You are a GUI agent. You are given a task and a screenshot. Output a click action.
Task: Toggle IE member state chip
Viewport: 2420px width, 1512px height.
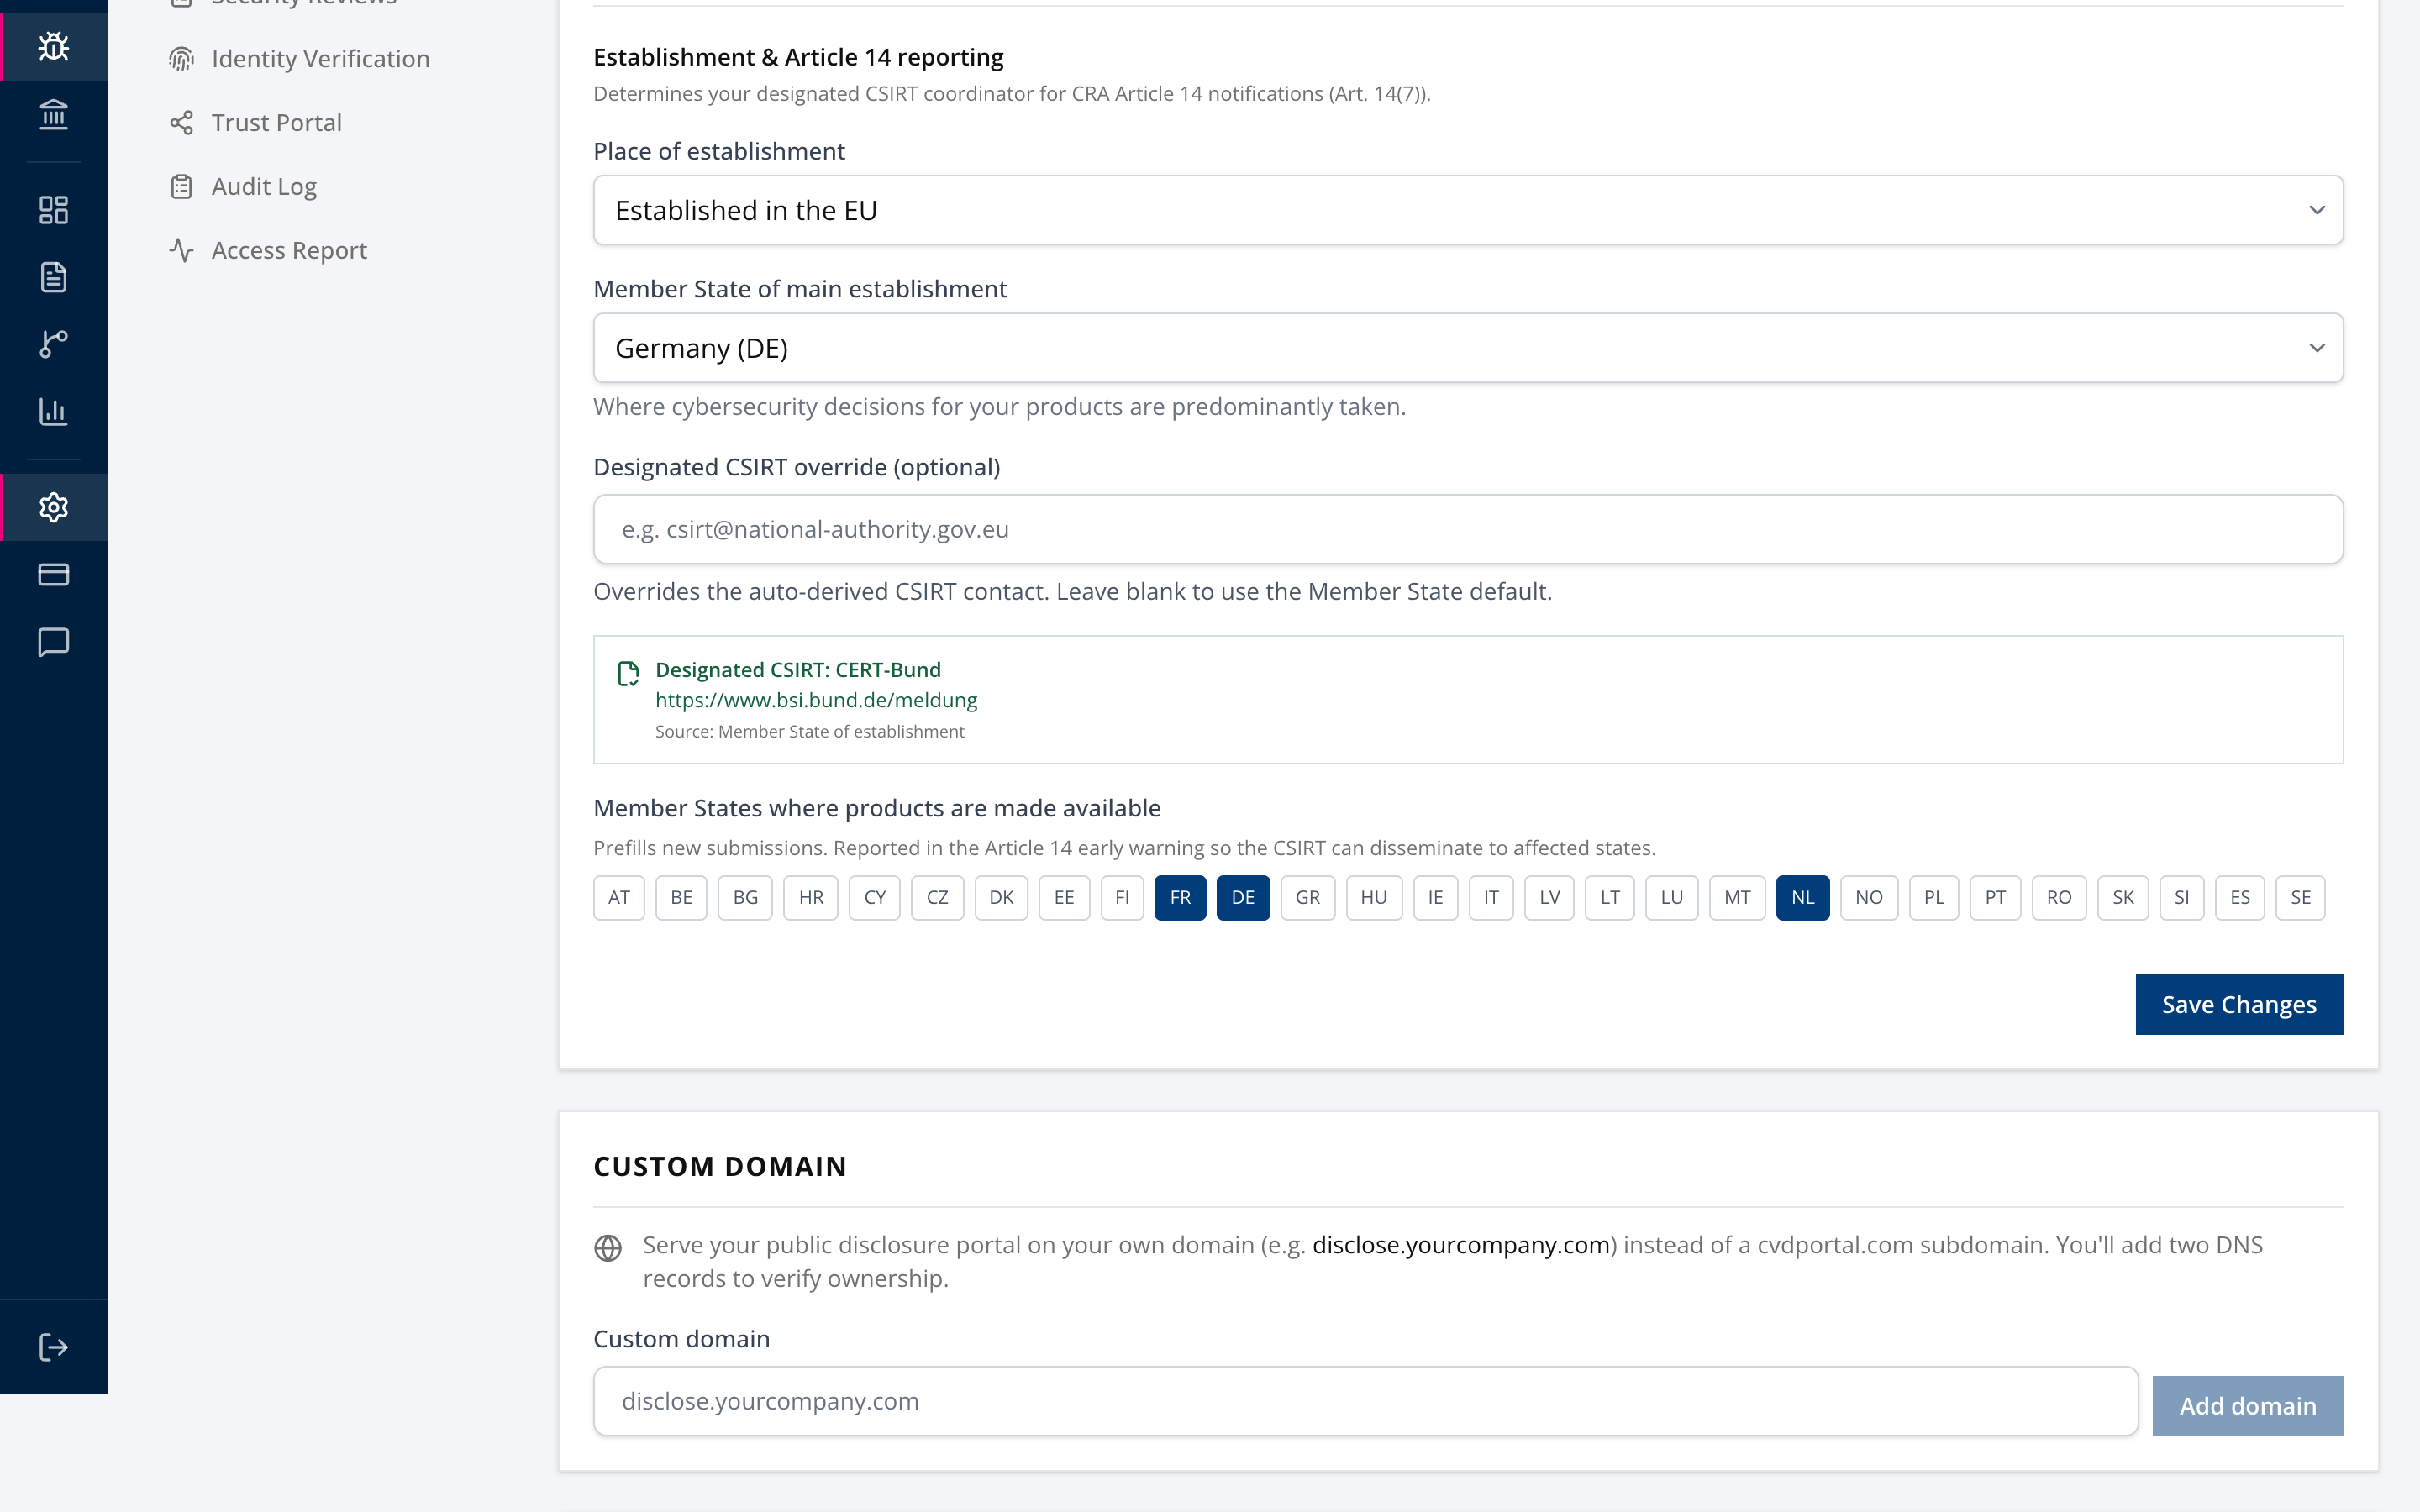click(x=1435, y=897)
